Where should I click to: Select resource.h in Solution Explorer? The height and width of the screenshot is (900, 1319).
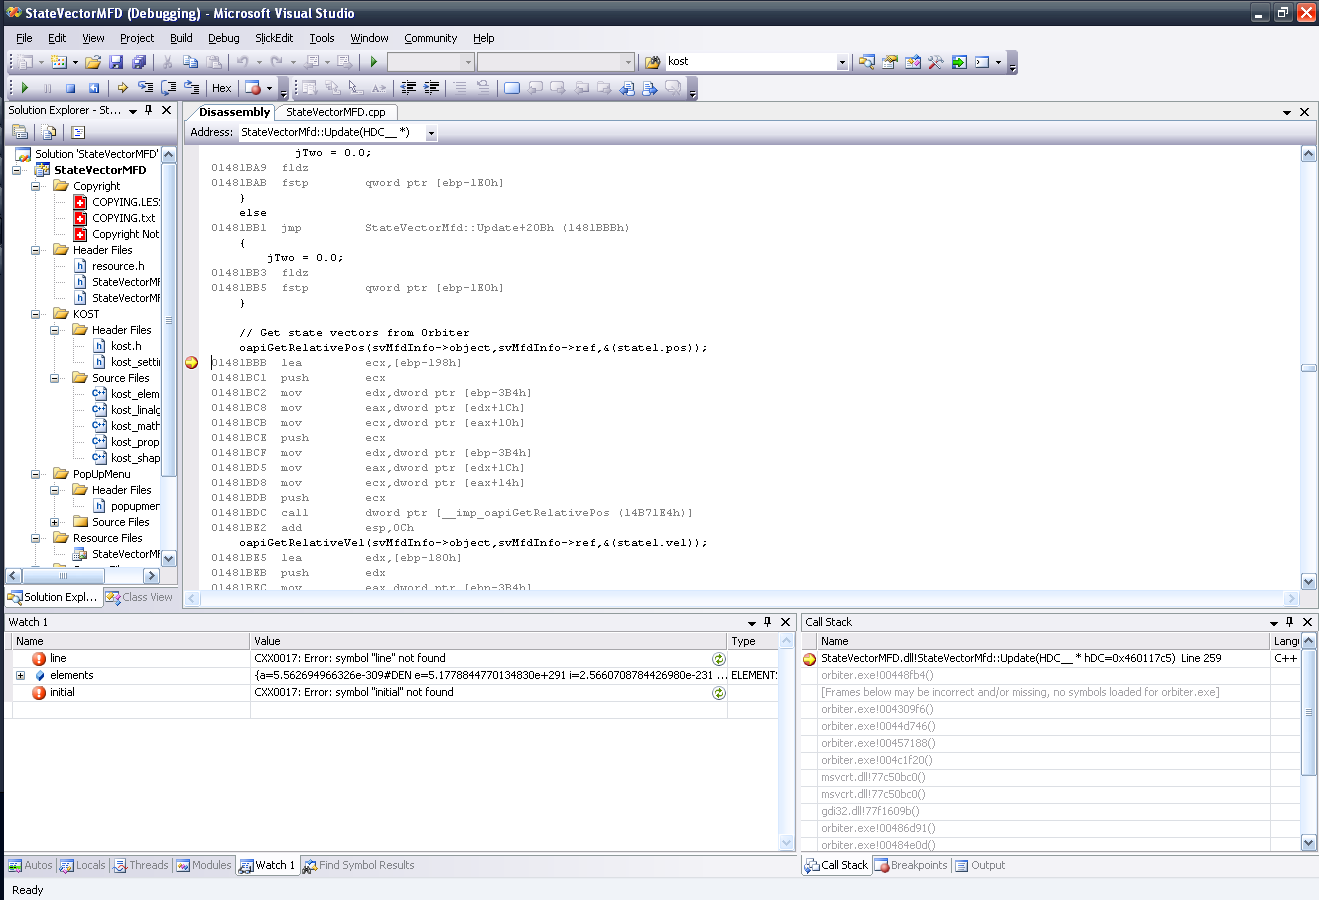[x=118, y=266]
